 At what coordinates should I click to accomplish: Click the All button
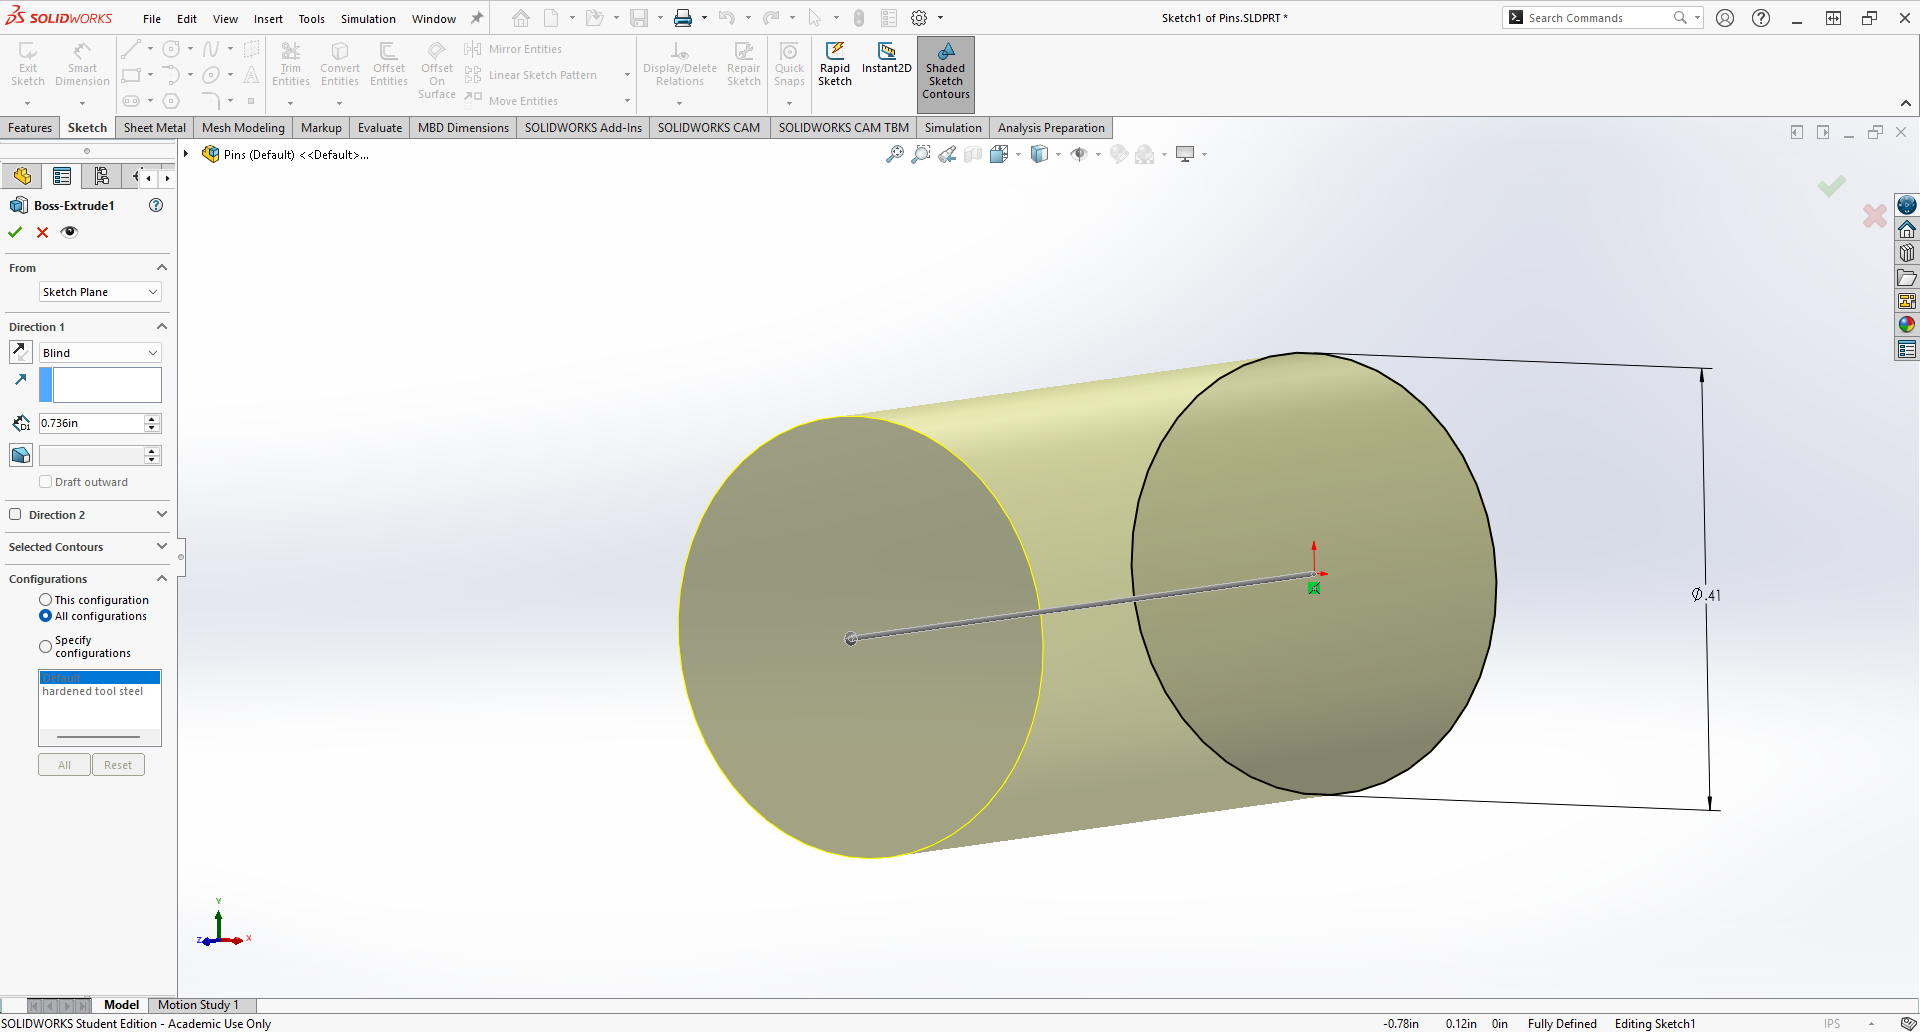point(65,765)
